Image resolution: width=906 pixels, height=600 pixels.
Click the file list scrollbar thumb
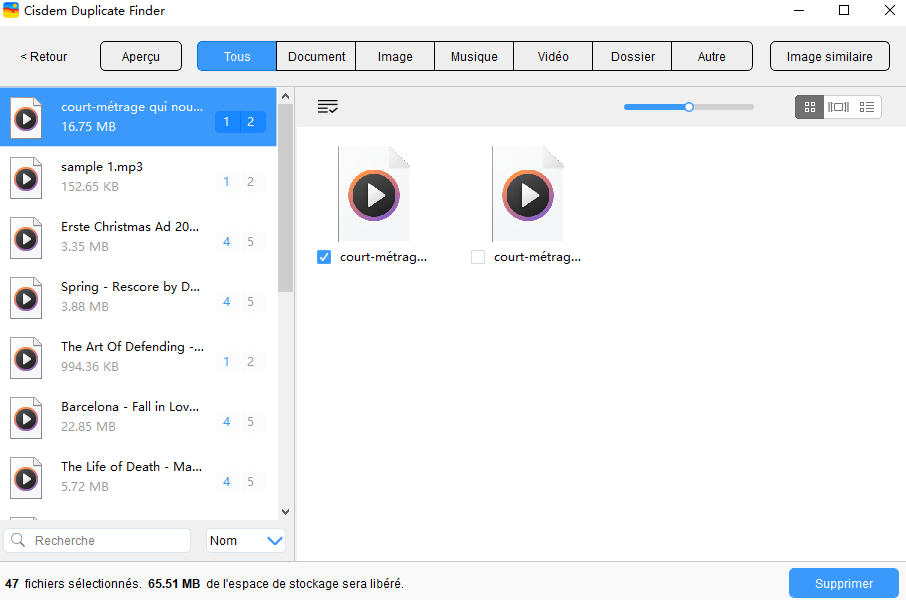285,198
